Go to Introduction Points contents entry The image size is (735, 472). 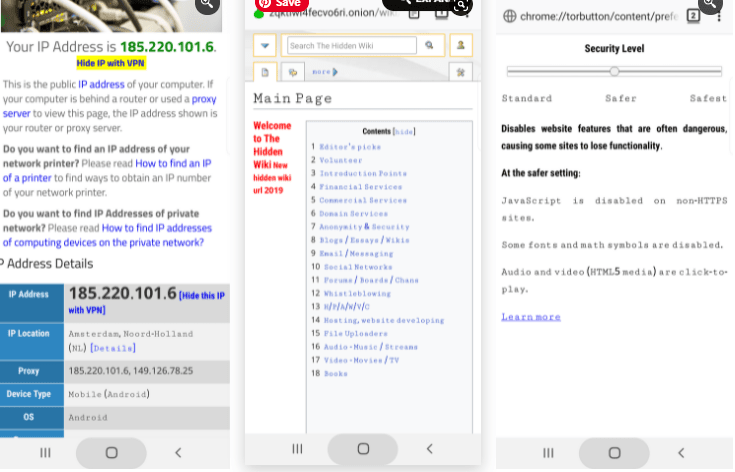click(x=363, y=173)
